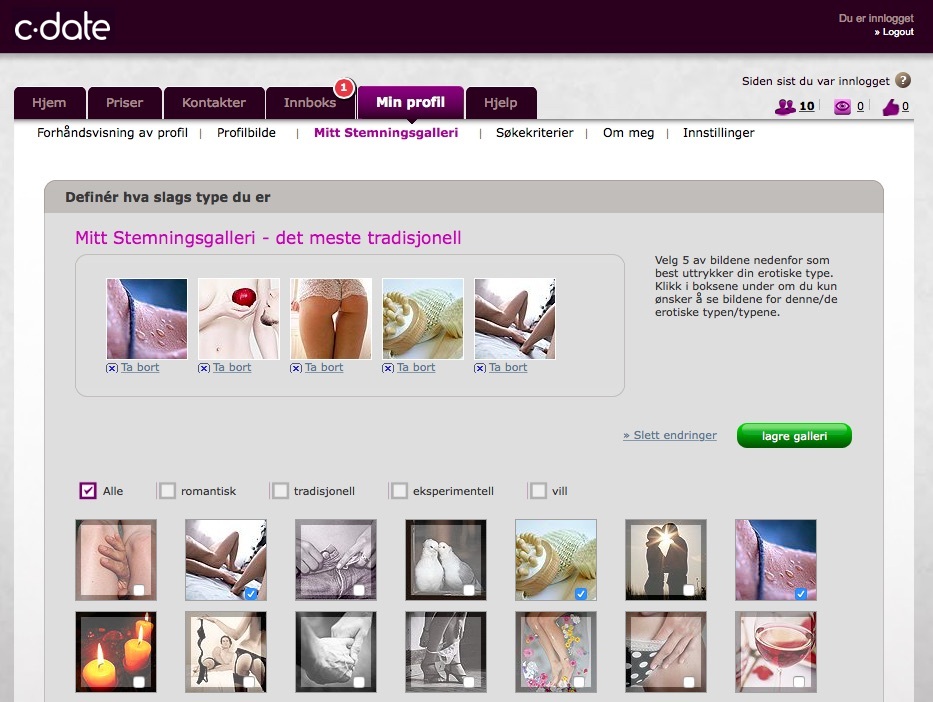Select the two white doves thumbnail
Screen dimensions: 933x702
click(445, 559)
